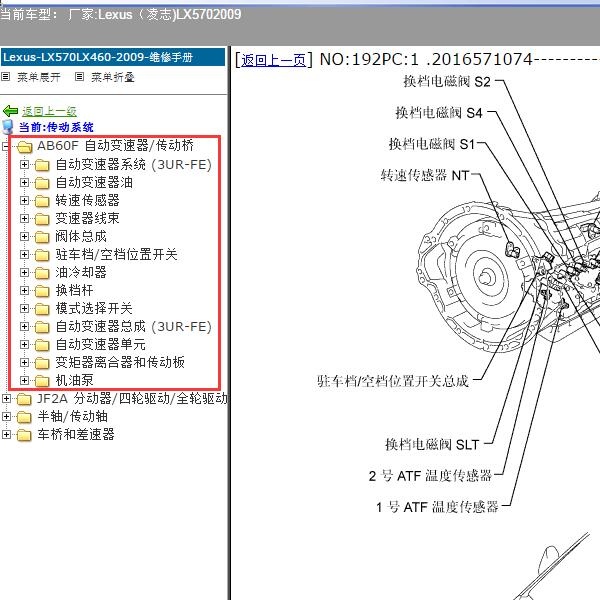This screenshot has height=600, width=600.
Task: Click folder icon of 车桥和差速器
Action: [24, 435]
